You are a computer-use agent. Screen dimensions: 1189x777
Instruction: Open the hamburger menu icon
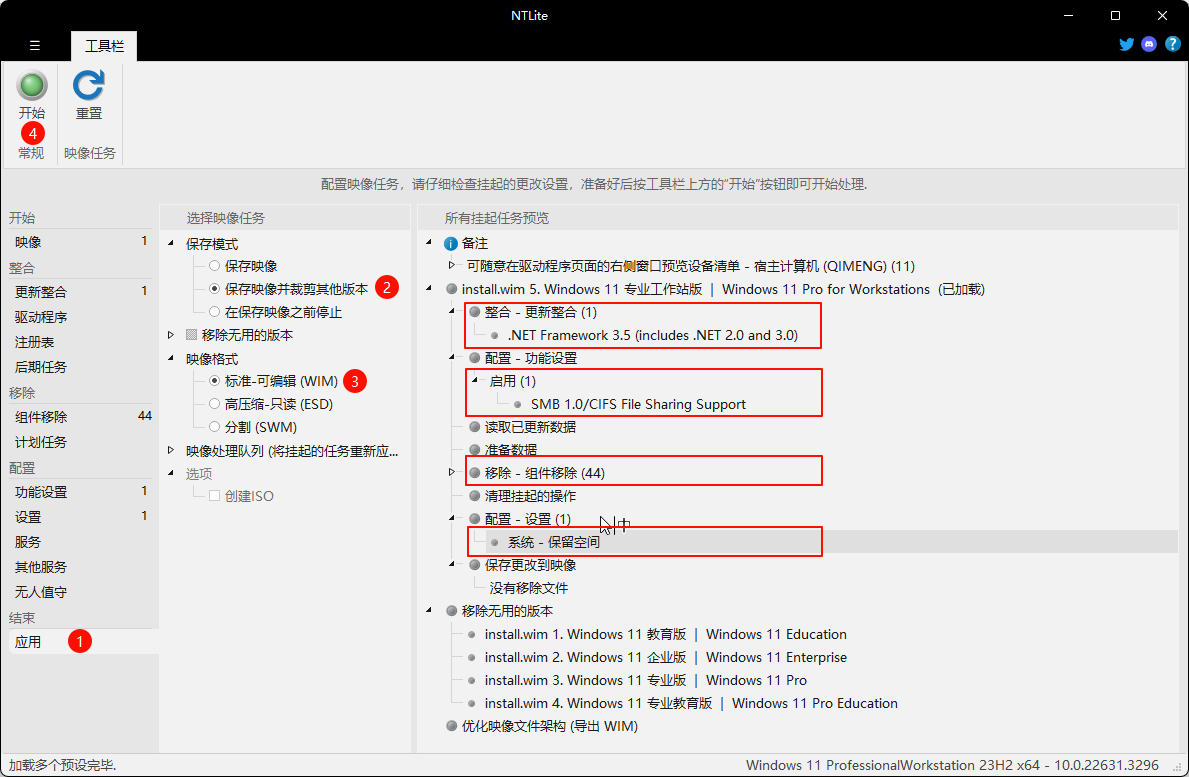35,45
